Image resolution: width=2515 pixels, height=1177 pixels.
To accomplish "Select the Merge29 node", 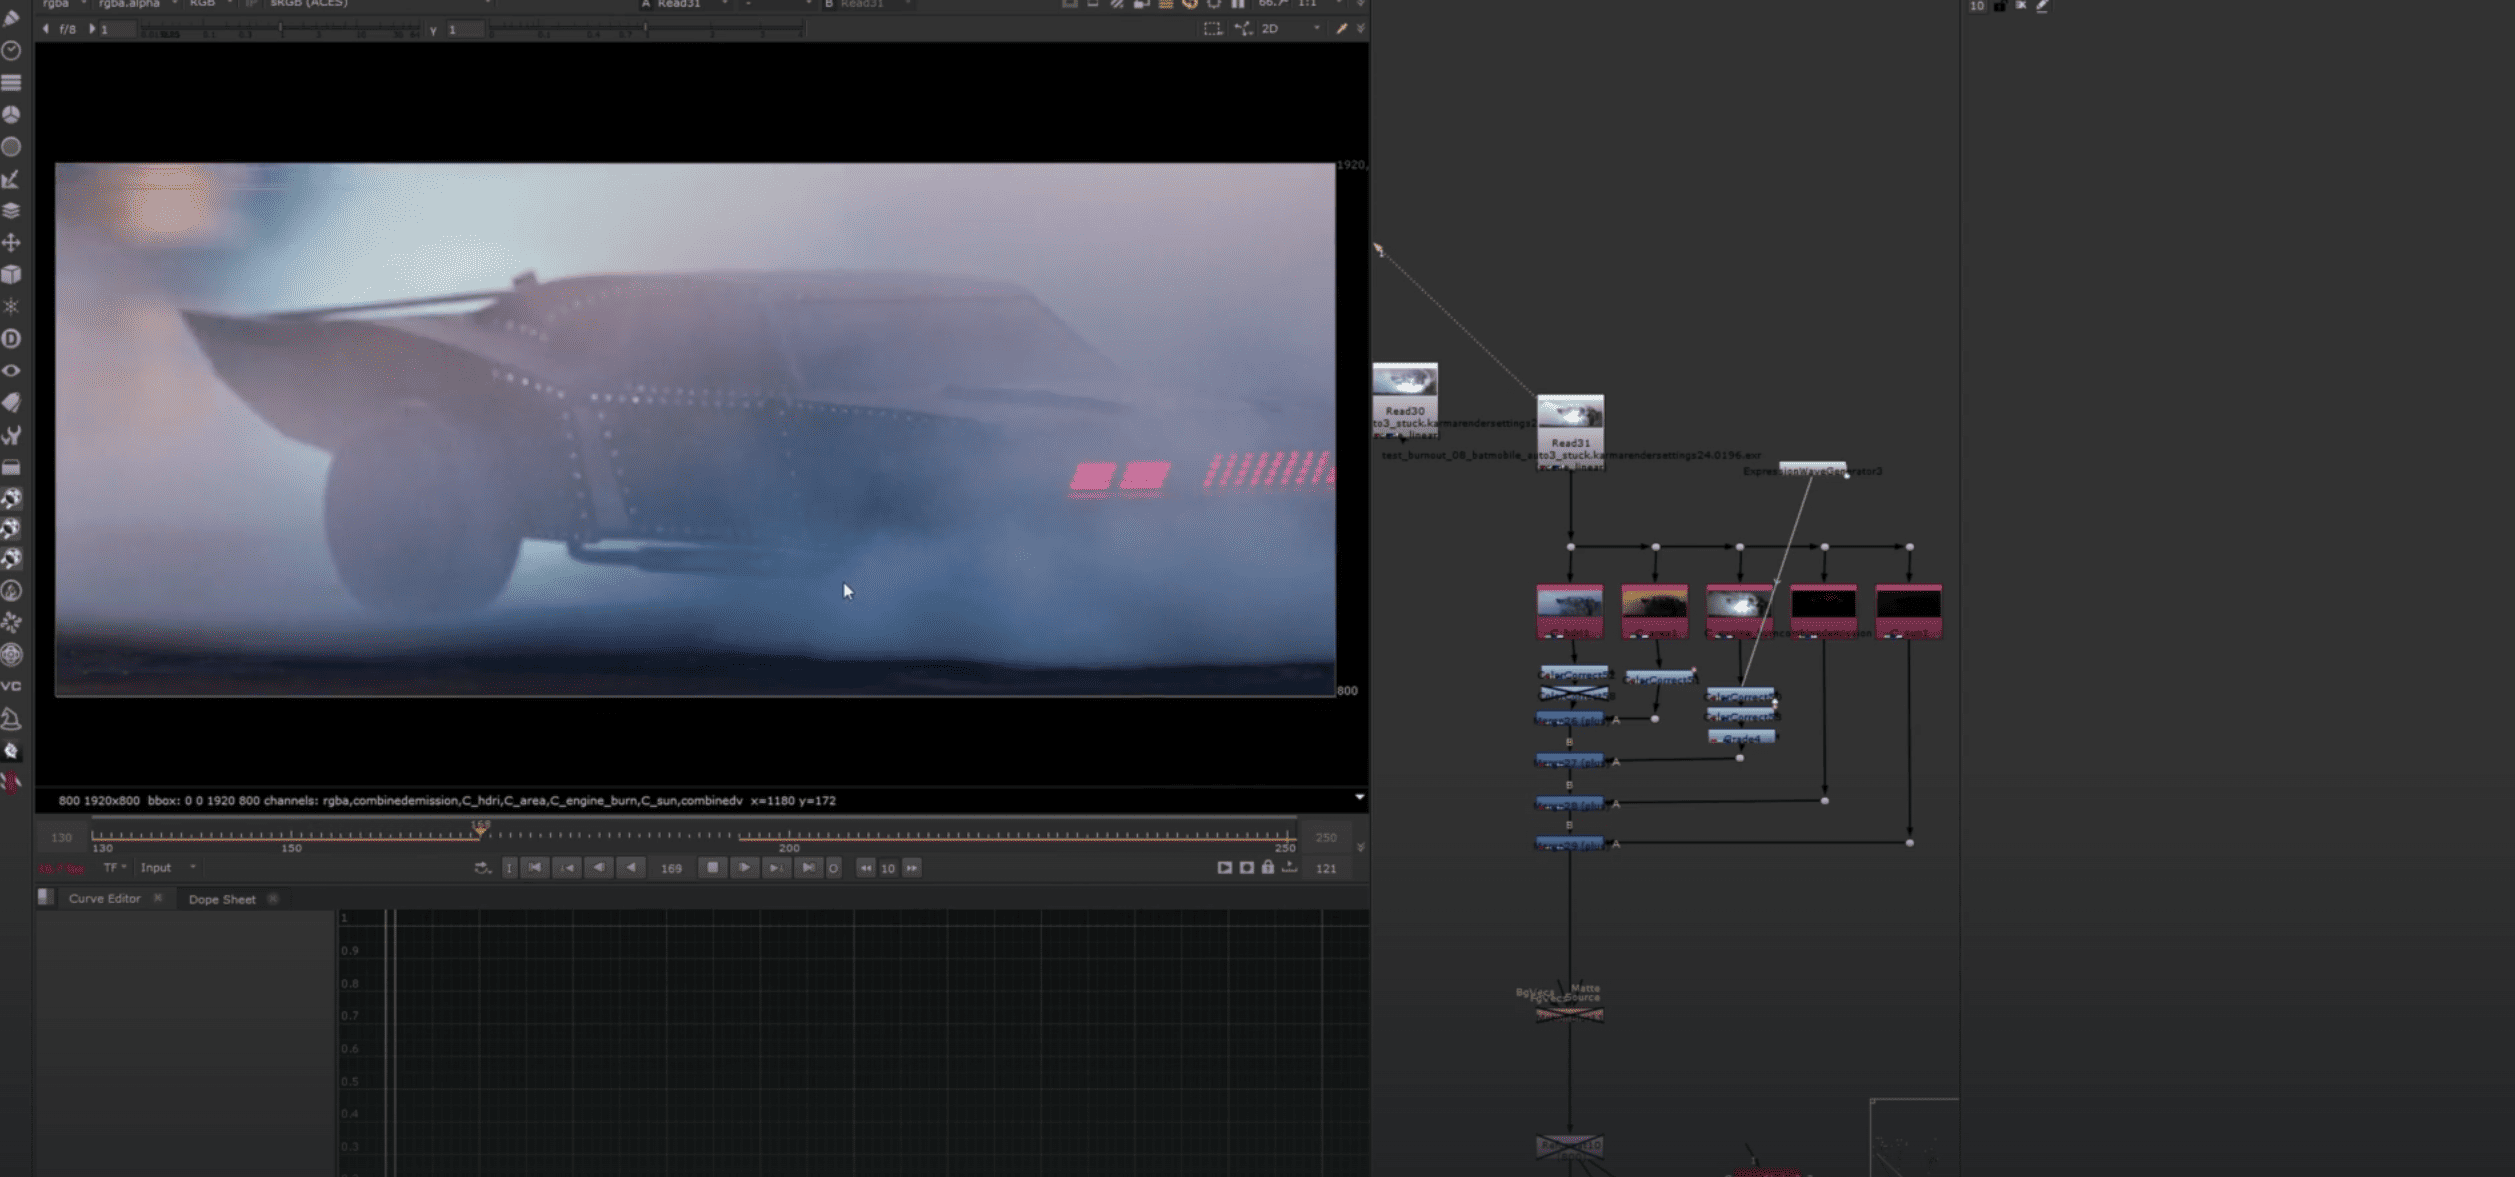I will (x=1570, y=843).
